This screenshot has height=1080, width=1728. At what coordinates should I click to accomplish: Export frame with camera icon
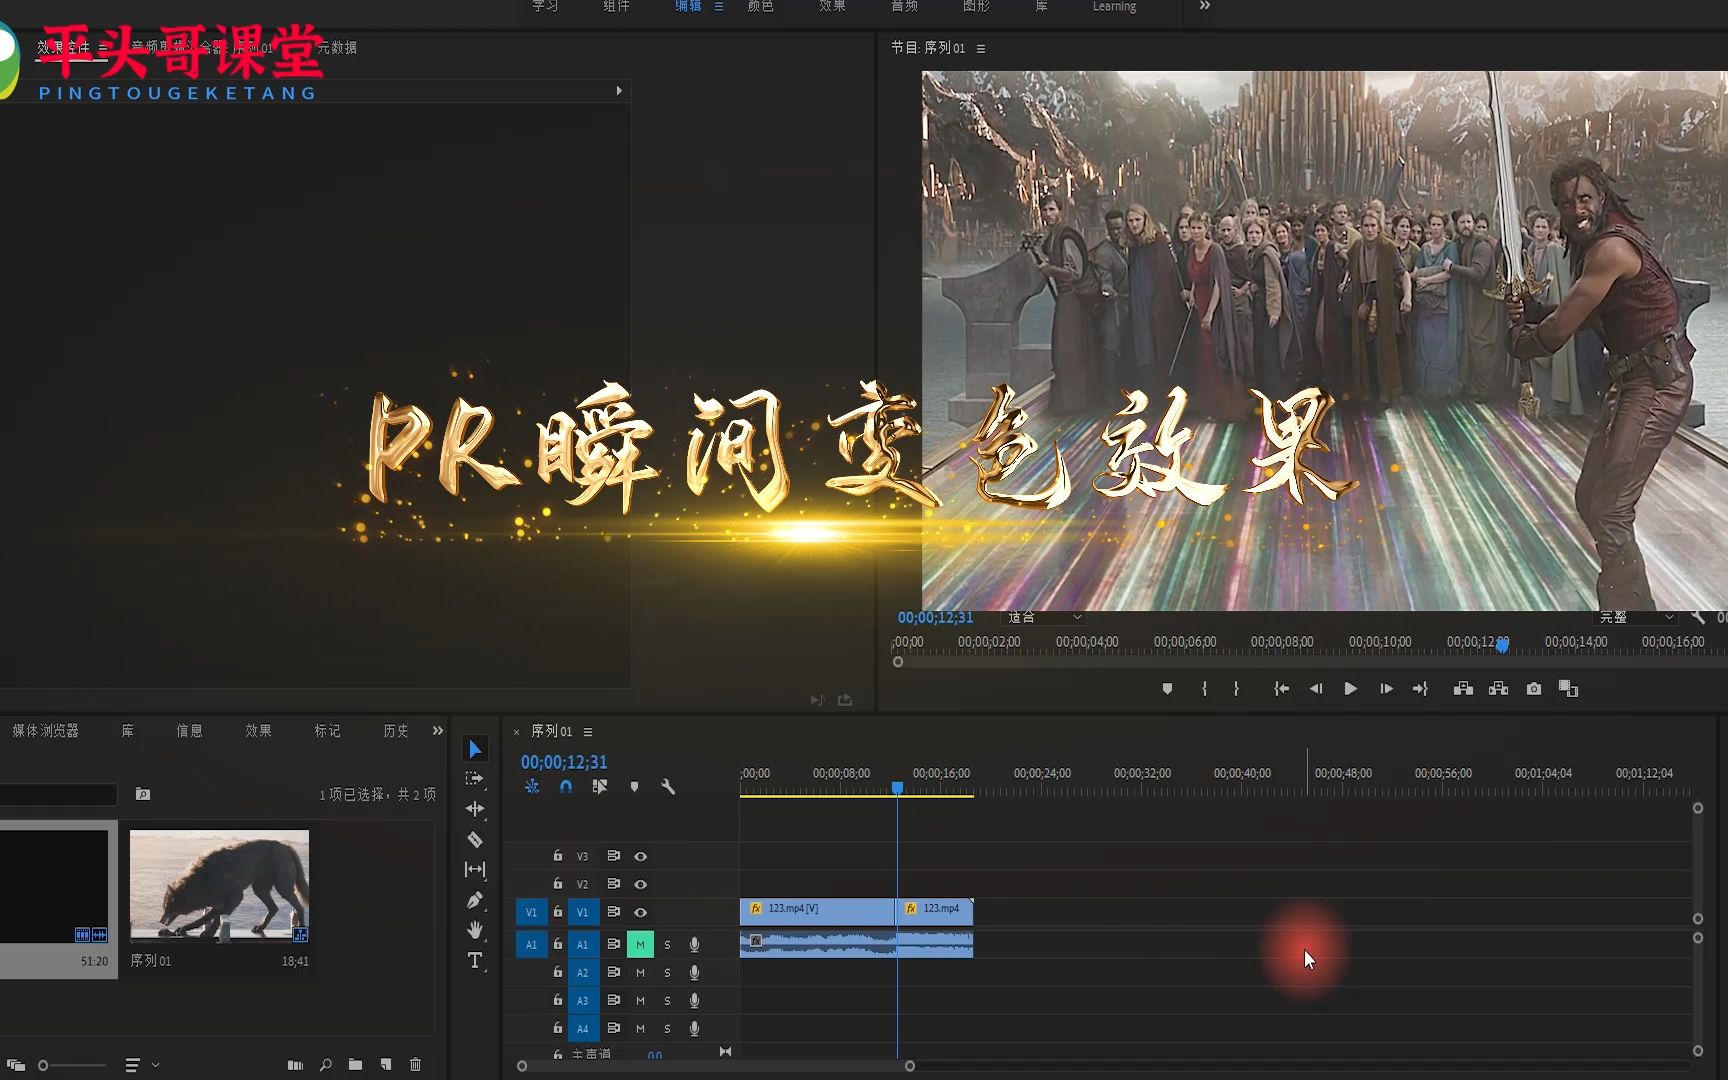tap(1534, 689)
